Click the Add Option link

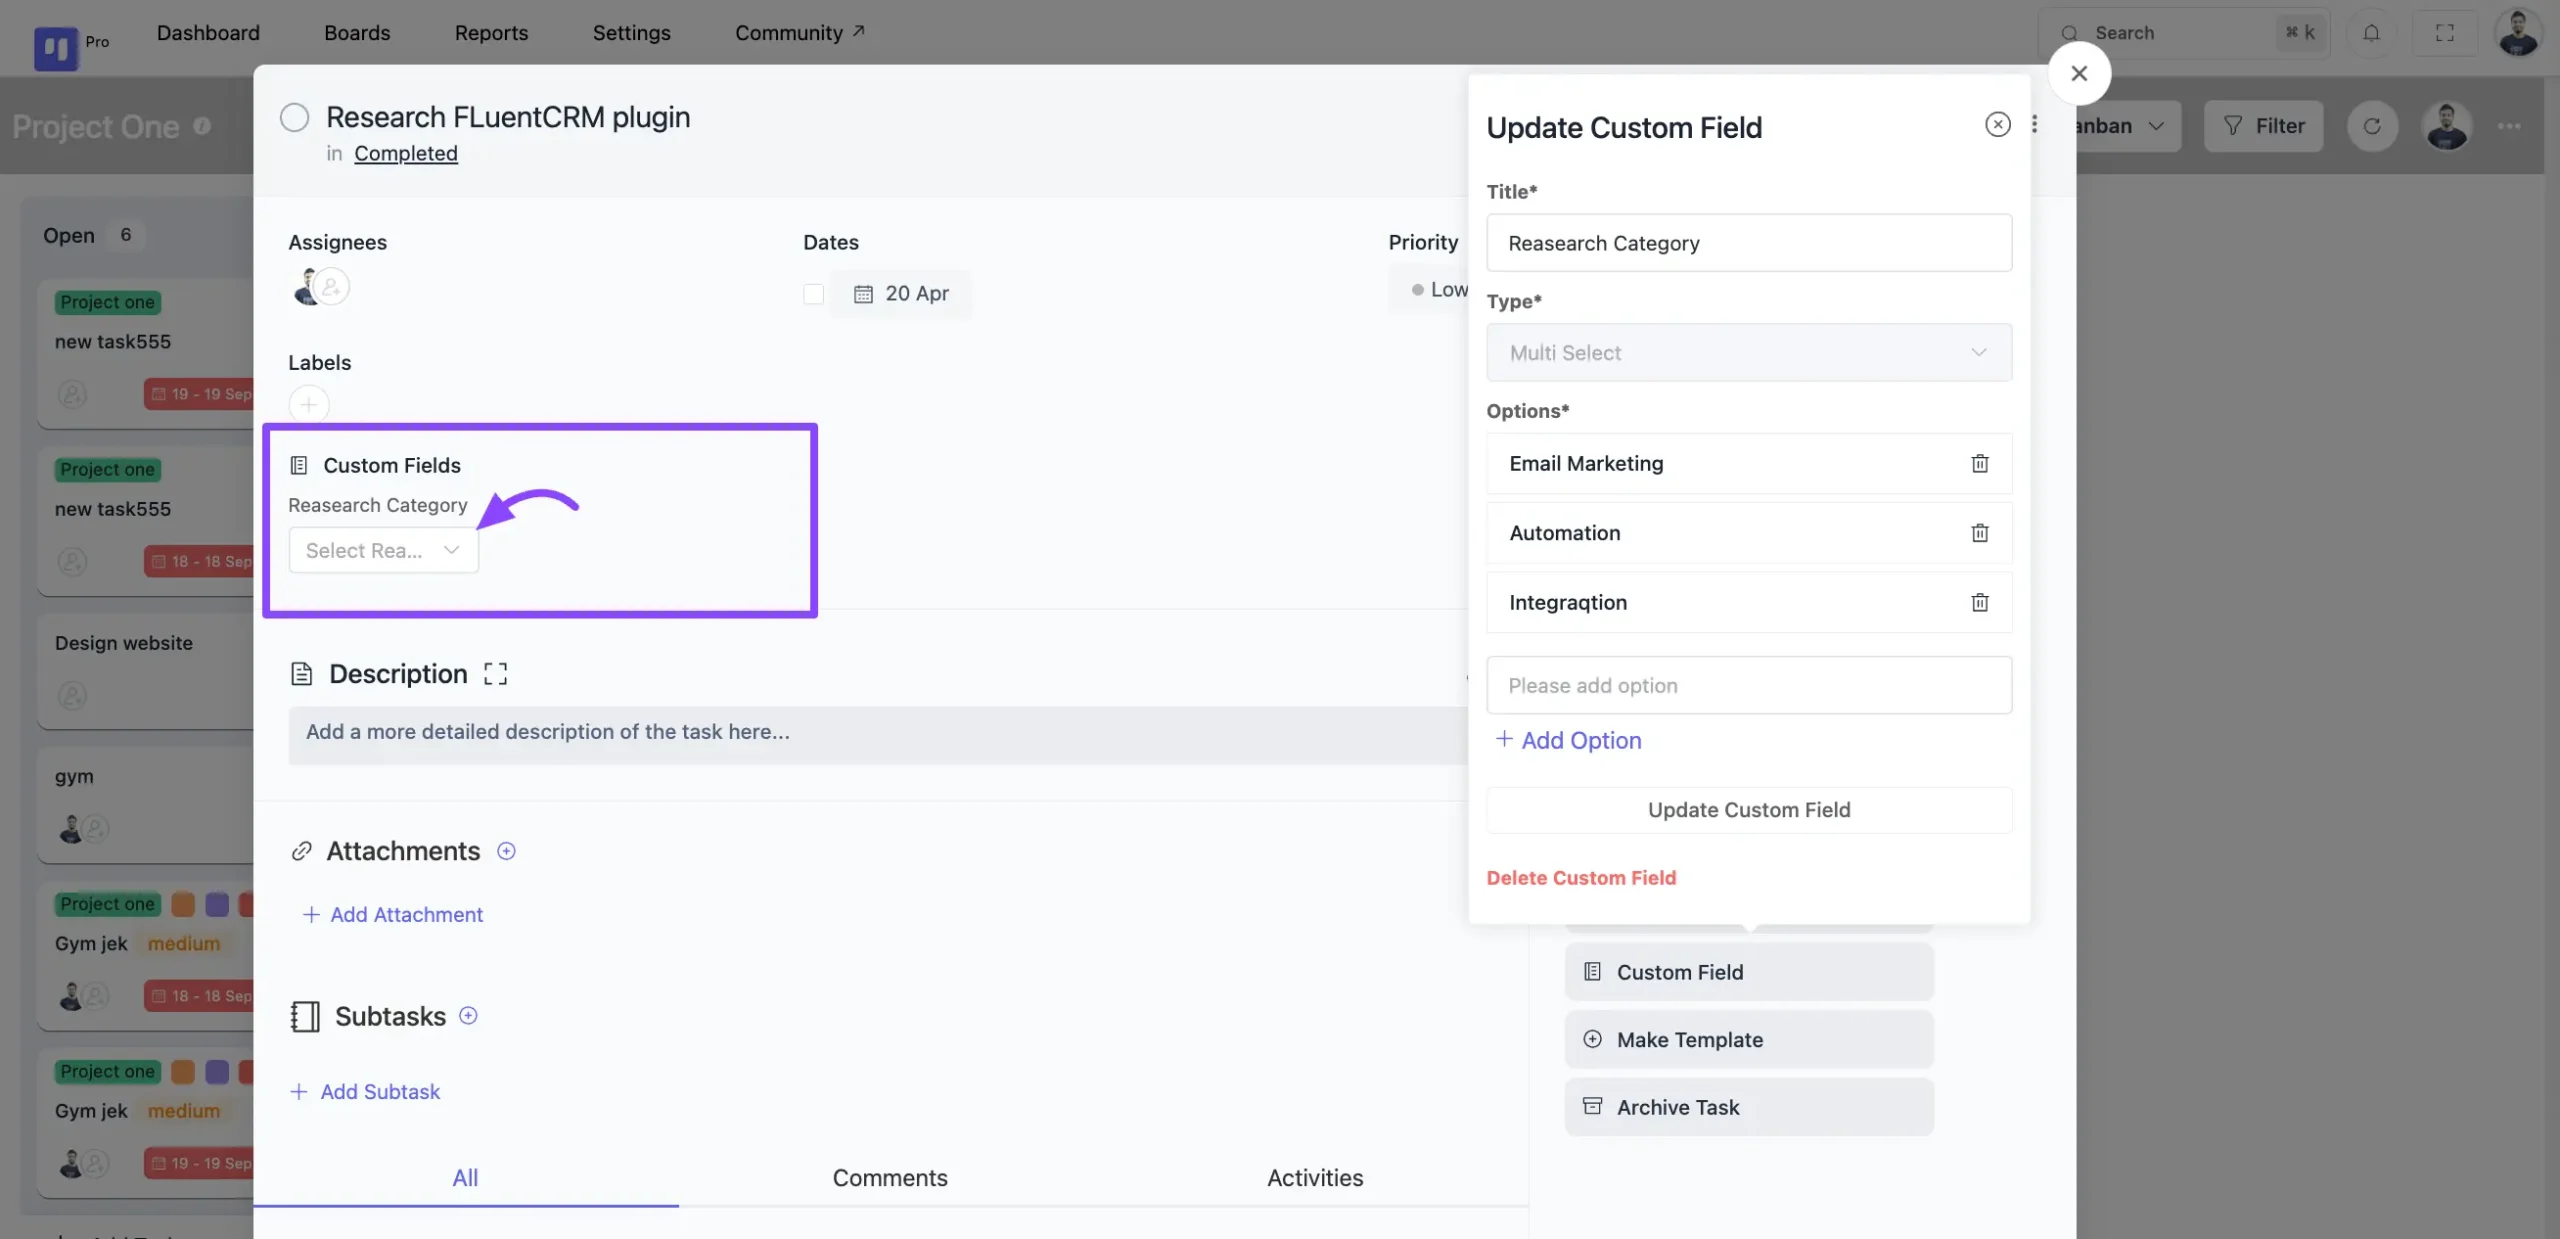tap(1568, 740)
